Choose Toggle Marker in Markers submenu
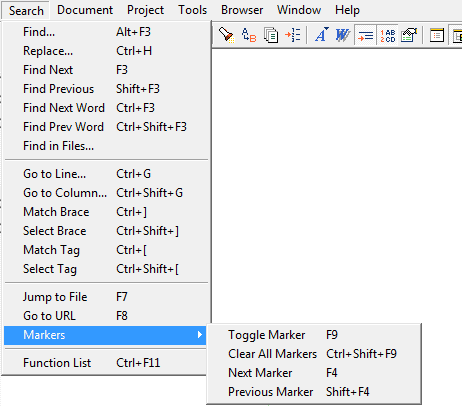462x406 pixels. [x=314, y=335]
